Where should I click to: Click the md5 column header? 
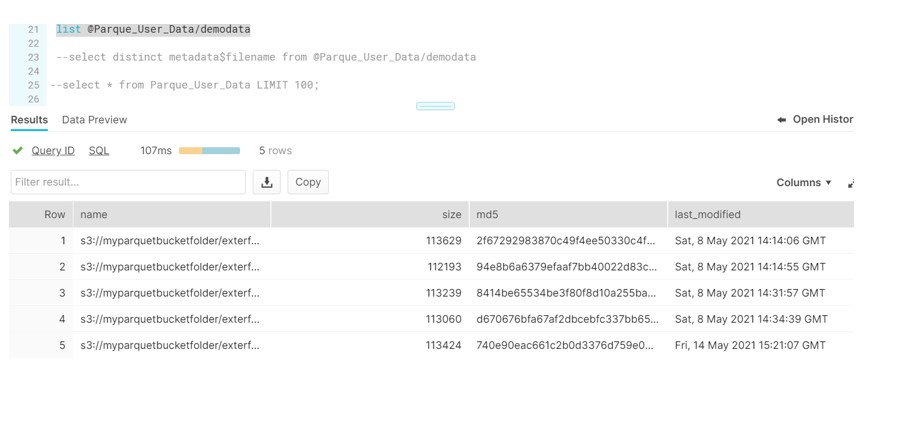[x=487, y=215]
